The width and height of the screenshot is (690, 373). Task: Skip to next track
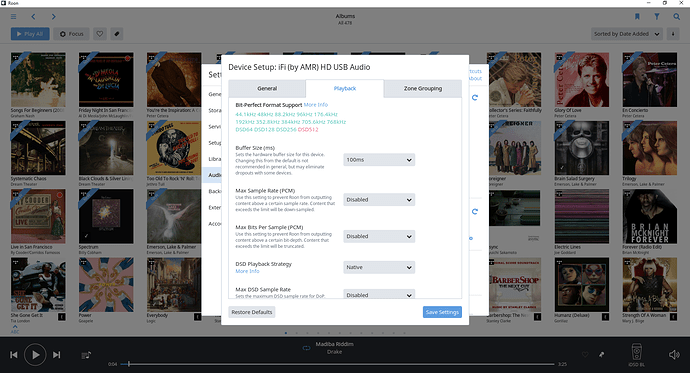click(x=57, y=355)
